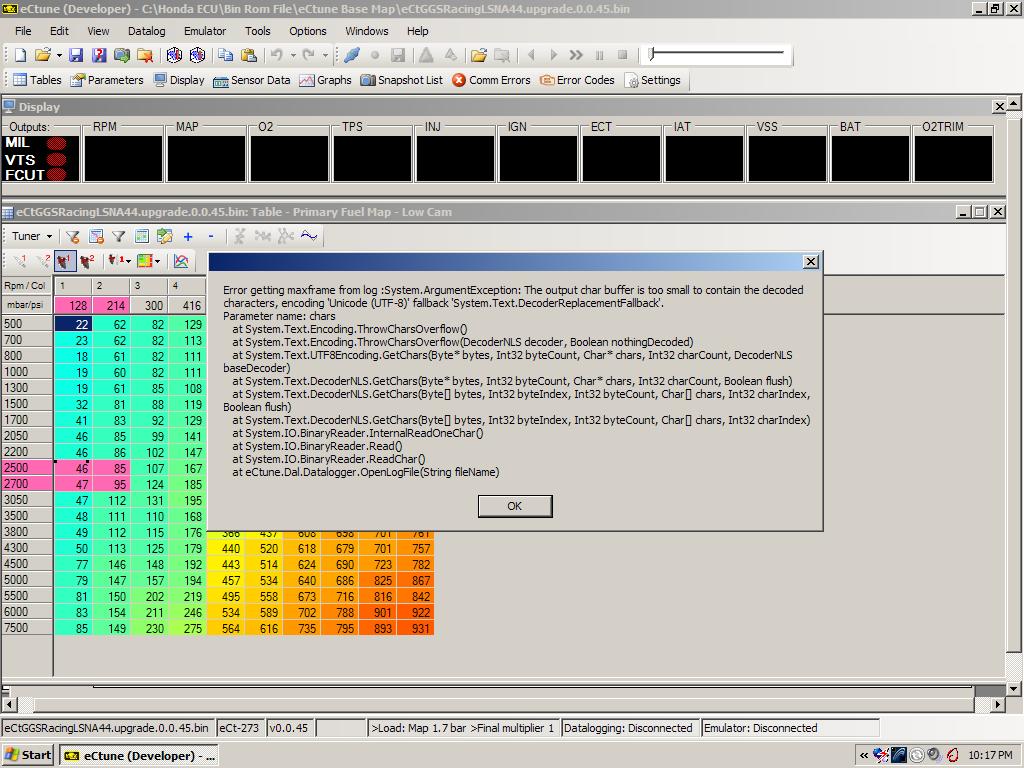Open the Tables view
Screen dimensions: 1024x768
click(37, 80)
